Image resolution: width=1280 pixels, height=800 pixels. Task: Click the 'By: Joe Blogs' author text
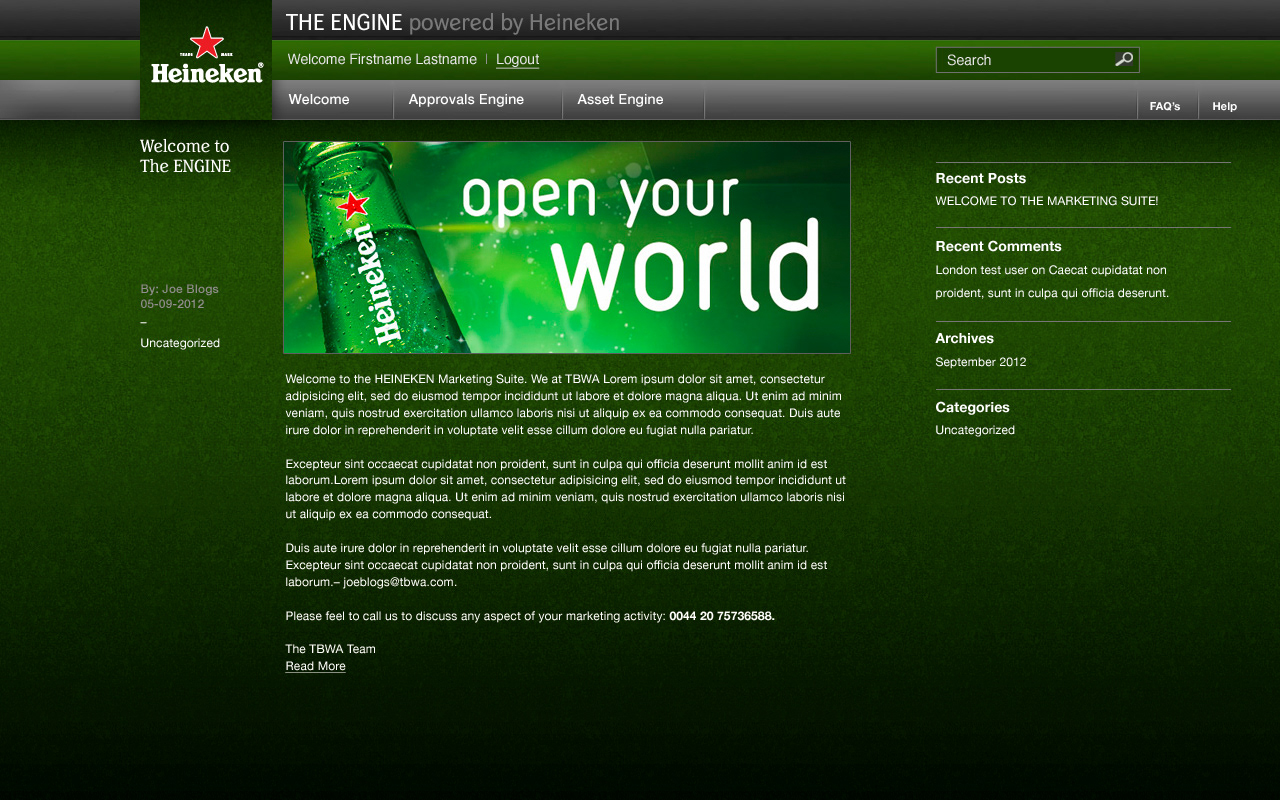coord(179,289)
